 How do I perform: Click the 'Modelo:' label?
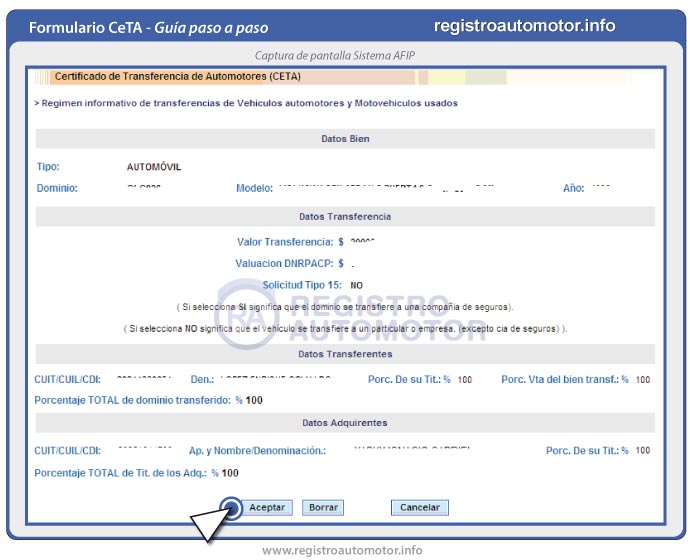pyautogui.click(x=254, y=188)
